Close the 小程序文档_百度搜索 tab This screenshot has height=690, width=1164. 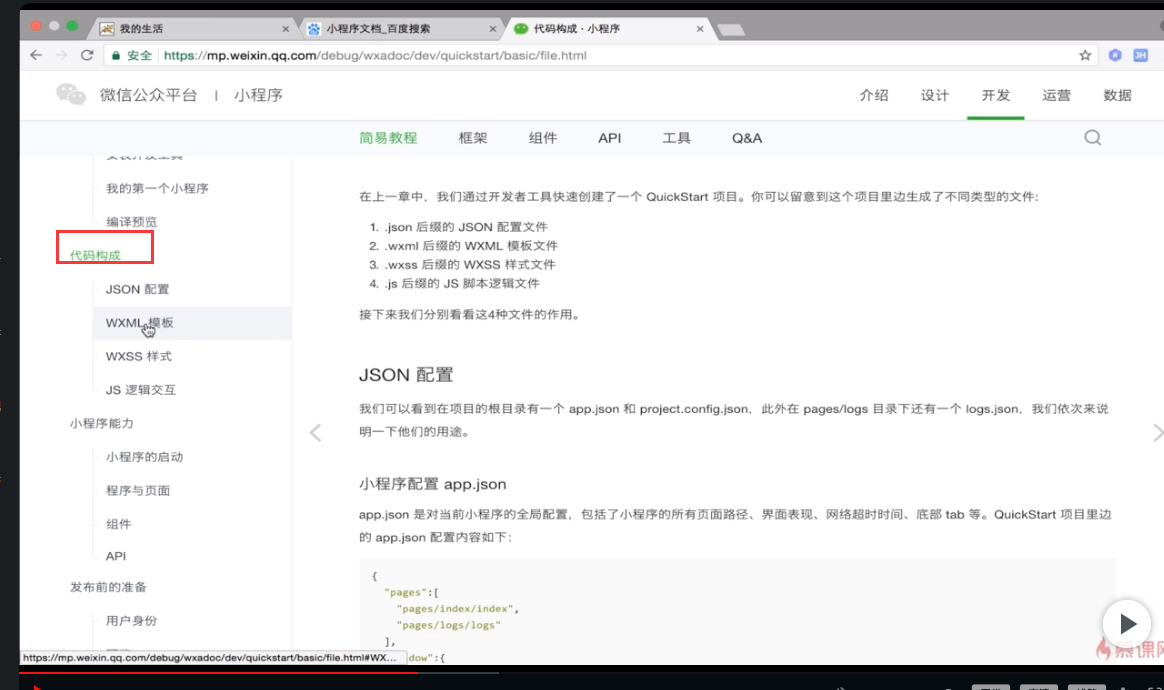[493, 29]
